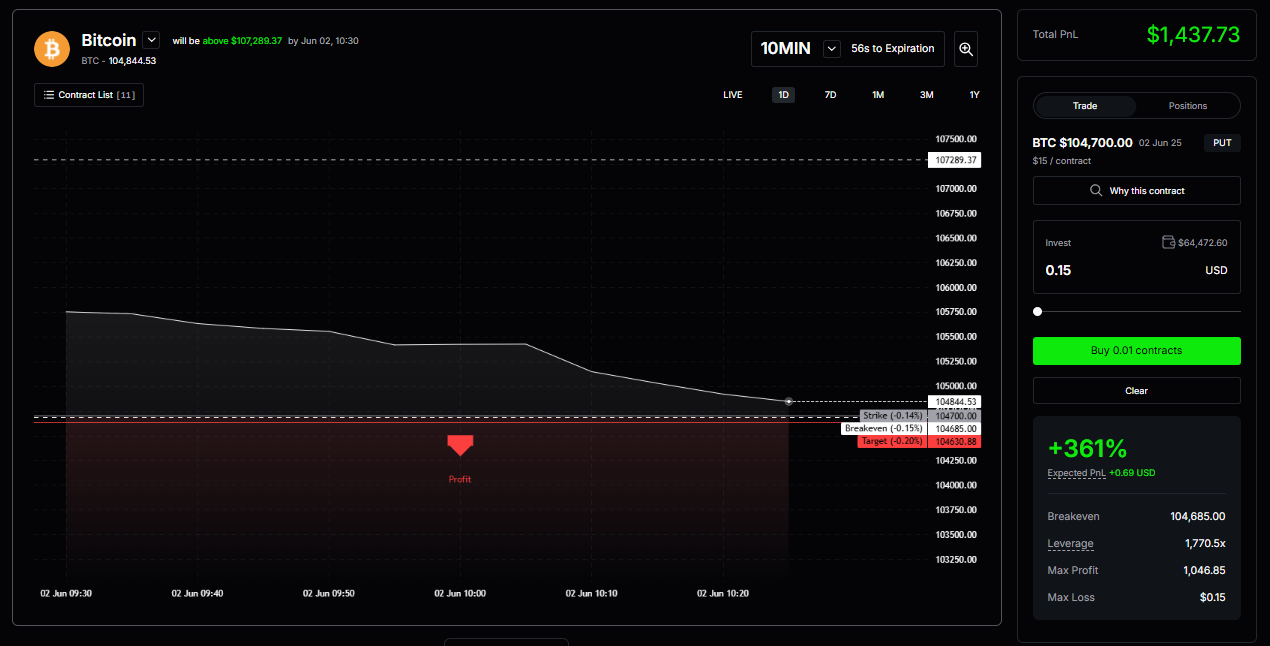Screen dimensions: 1270x646
Task: Open the Bitcoin asset dropdown chevron
Action: [151, 40]
